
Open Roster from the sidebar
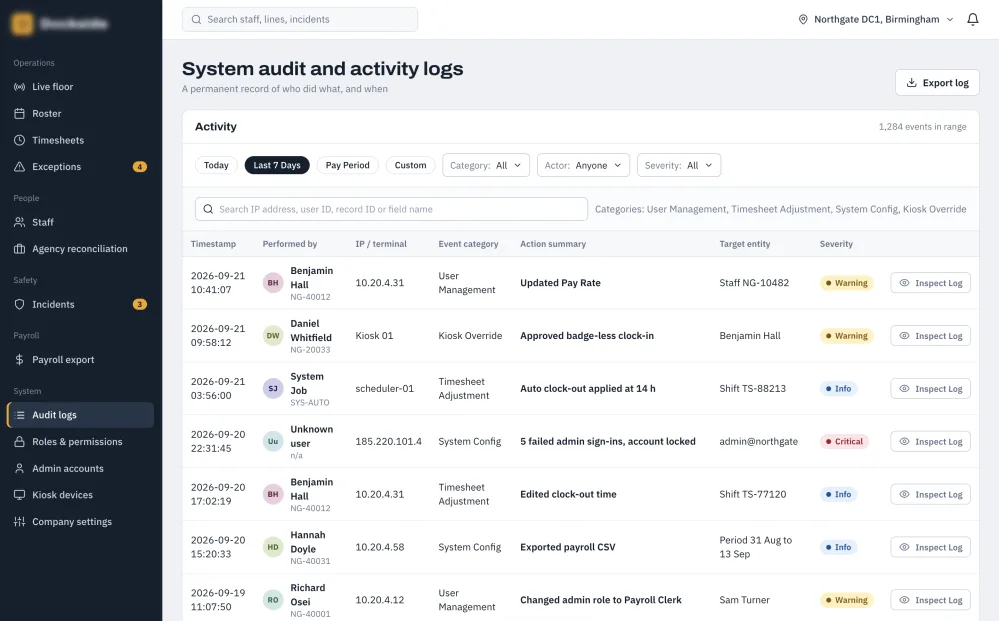[x=80, y=113]
